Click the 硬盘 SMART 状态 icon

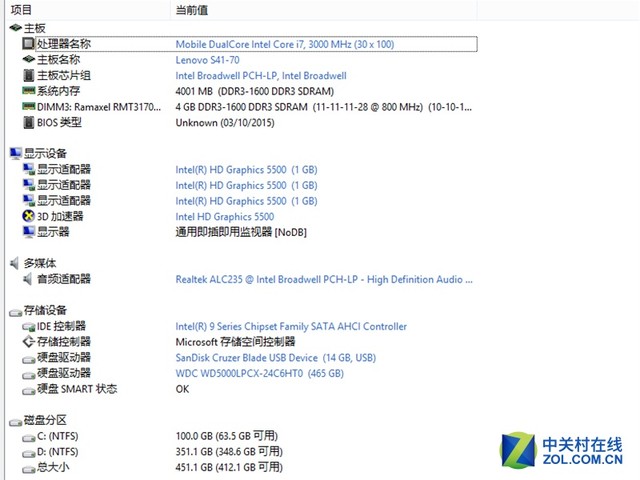[x=29, y=391]
